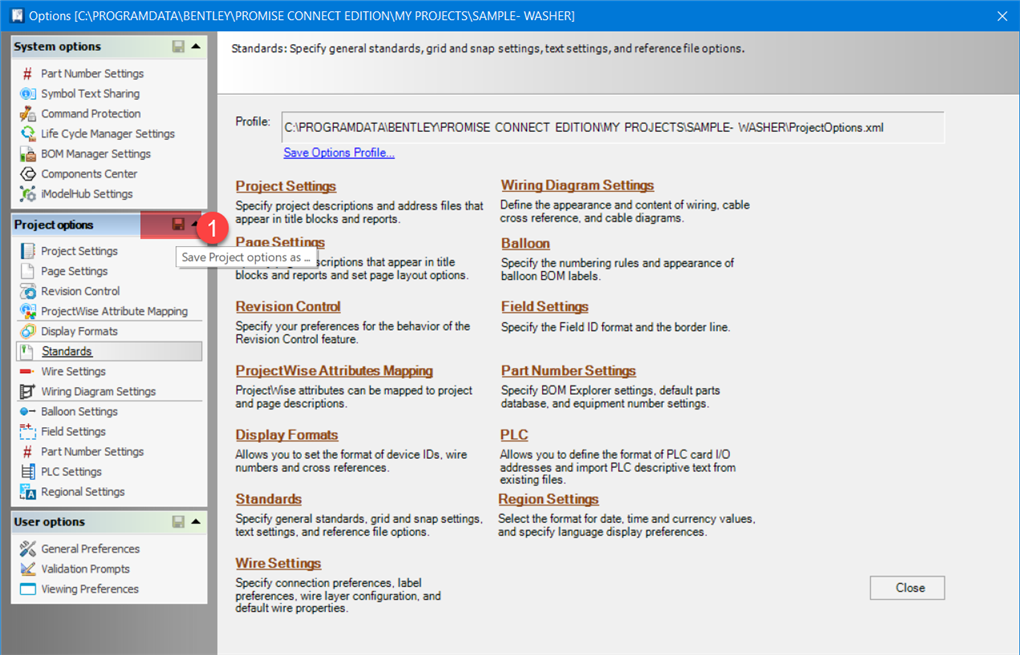
Task: Click the Balloon heading link
Action: 525,243
